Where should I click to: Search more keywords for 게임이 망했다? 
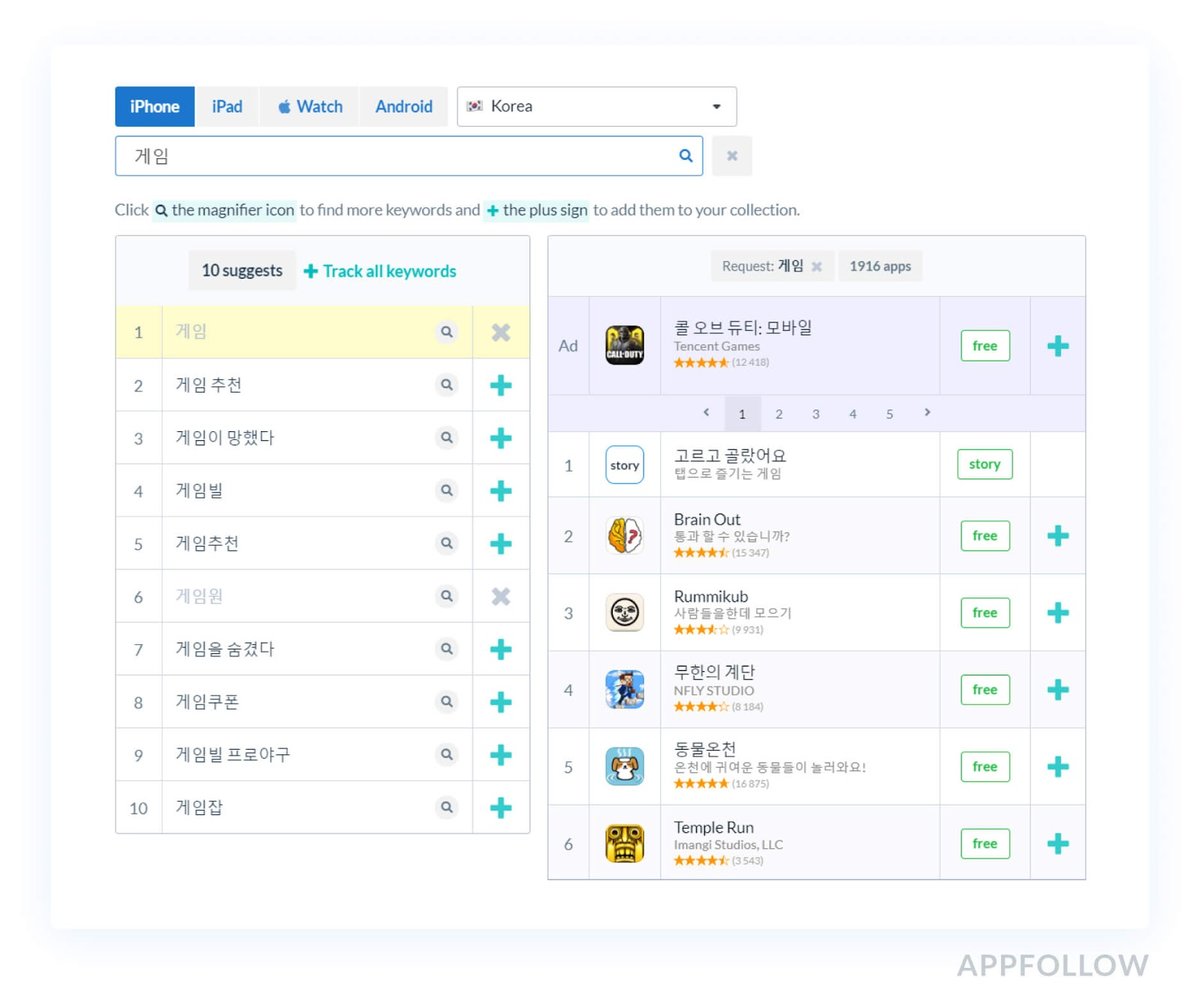pyautogui.click(x=447, y=438)
